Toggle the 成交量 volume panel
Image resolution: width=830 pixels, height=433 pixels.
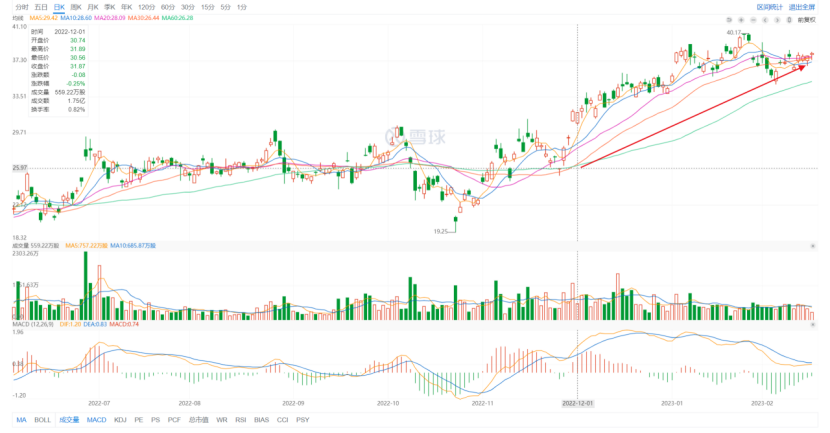coord(70,420)
